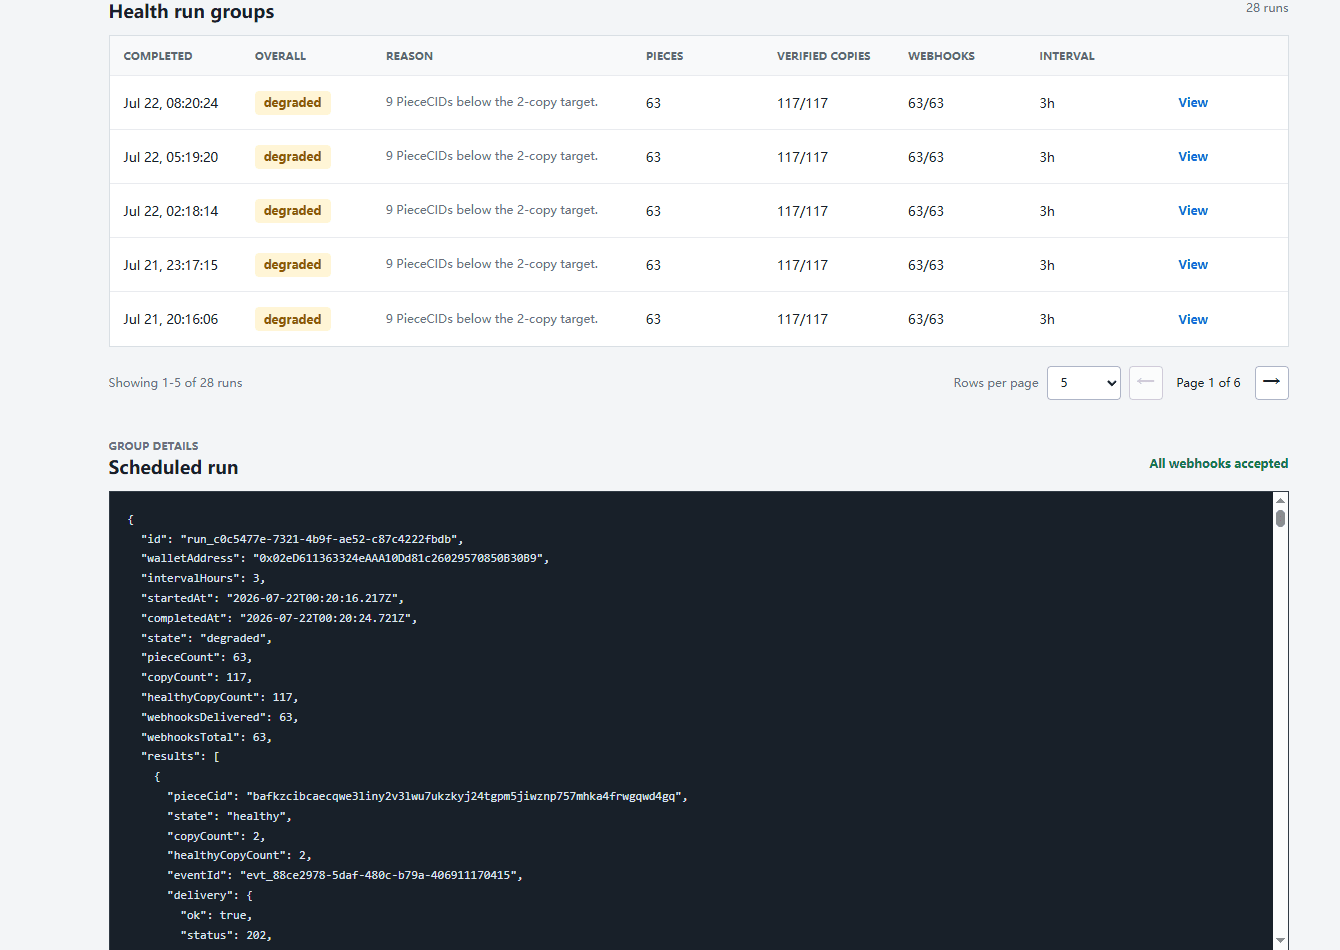View the Jul 21, 20:16:06 run

(x=1192, y=320)
